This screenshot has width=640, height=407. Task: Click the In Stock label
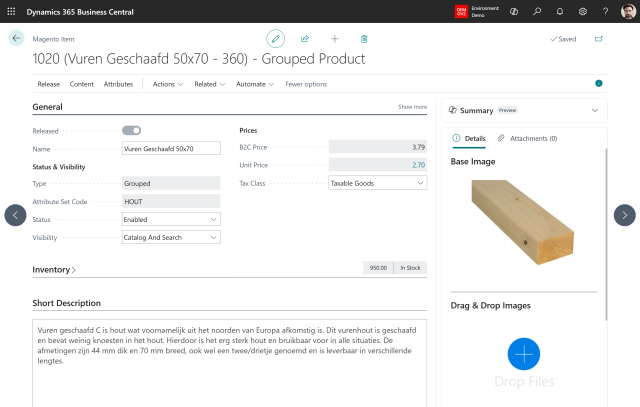click(x=410, y=268)
